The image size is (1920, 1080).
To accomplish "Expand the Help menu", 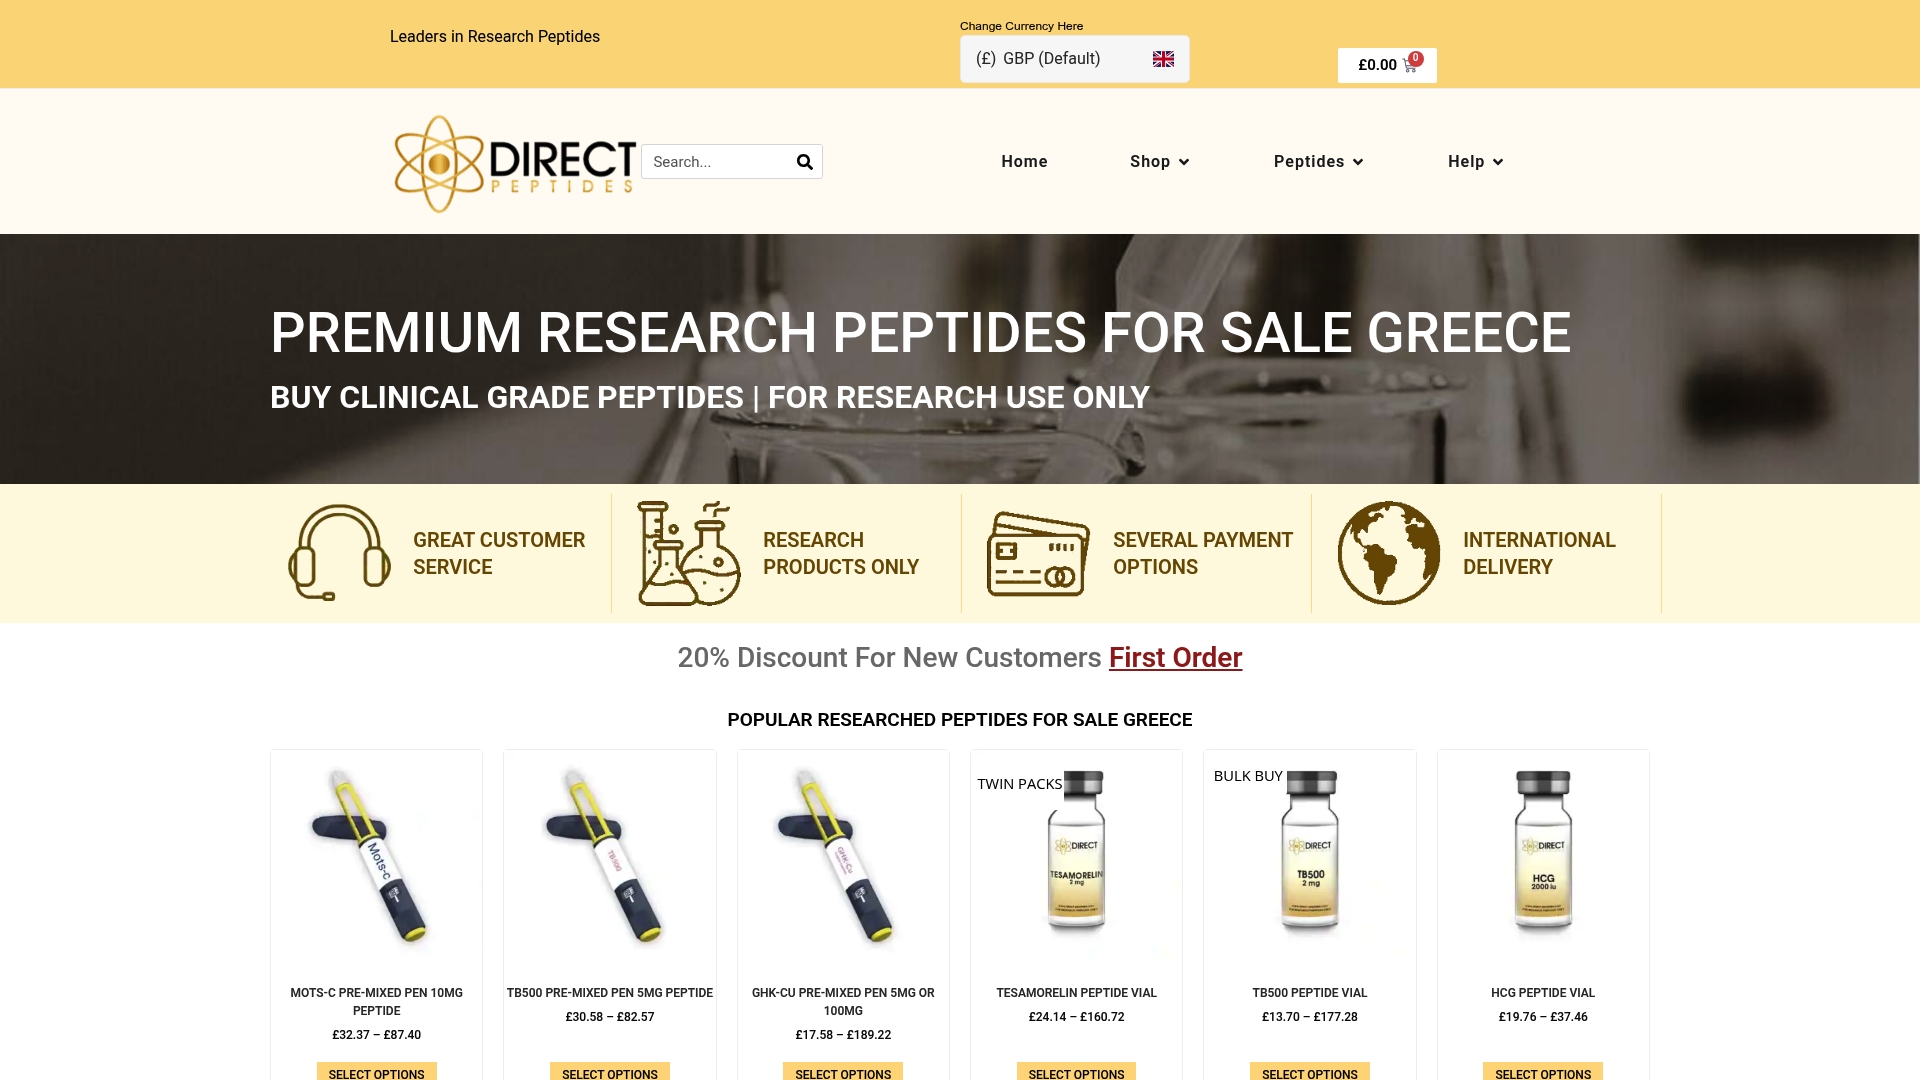I will pos(1476,162).
